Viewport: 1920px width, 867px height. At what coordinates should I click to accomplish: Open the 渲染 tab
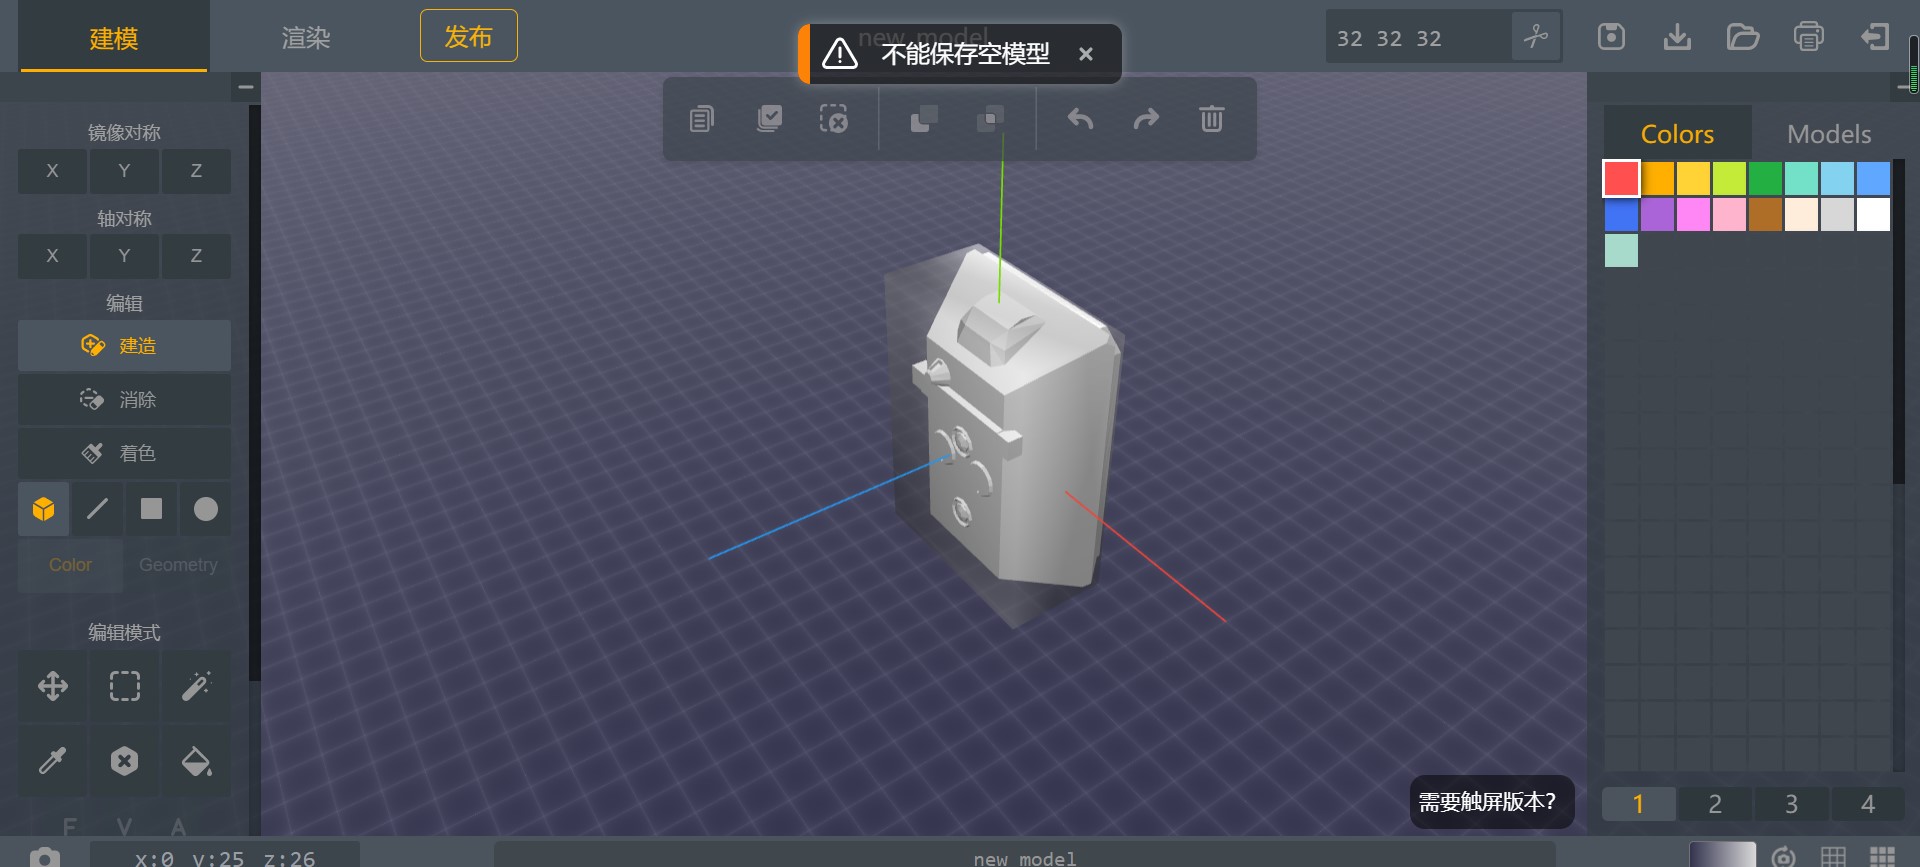306,38
